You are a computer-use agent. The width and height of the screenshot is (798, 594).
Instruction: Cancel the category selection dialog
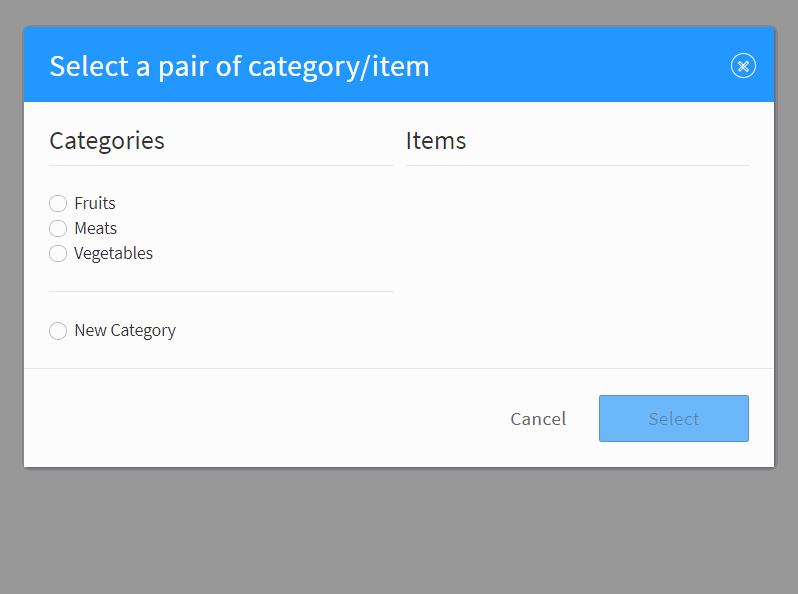538,419
